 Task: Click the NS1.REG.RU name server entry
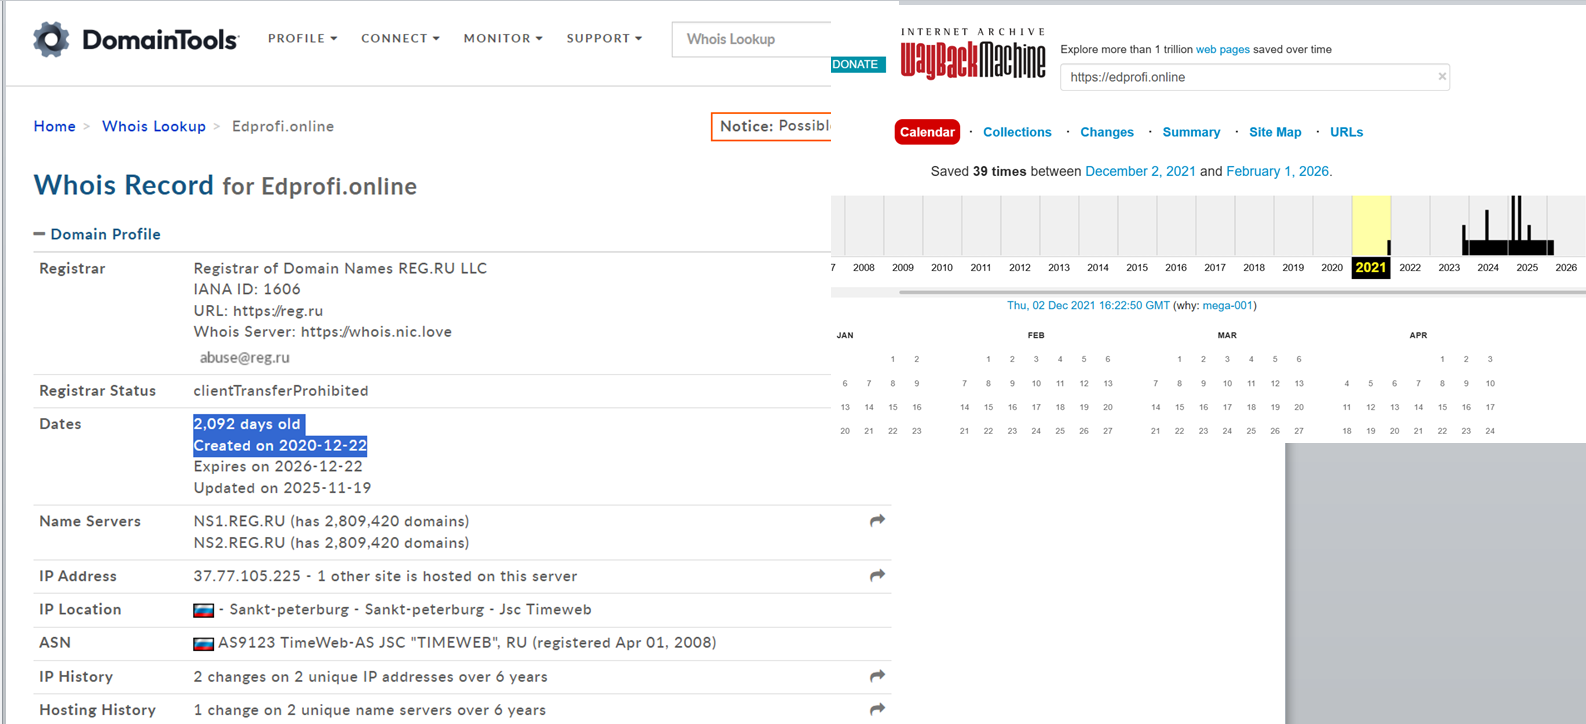(331, 521)
